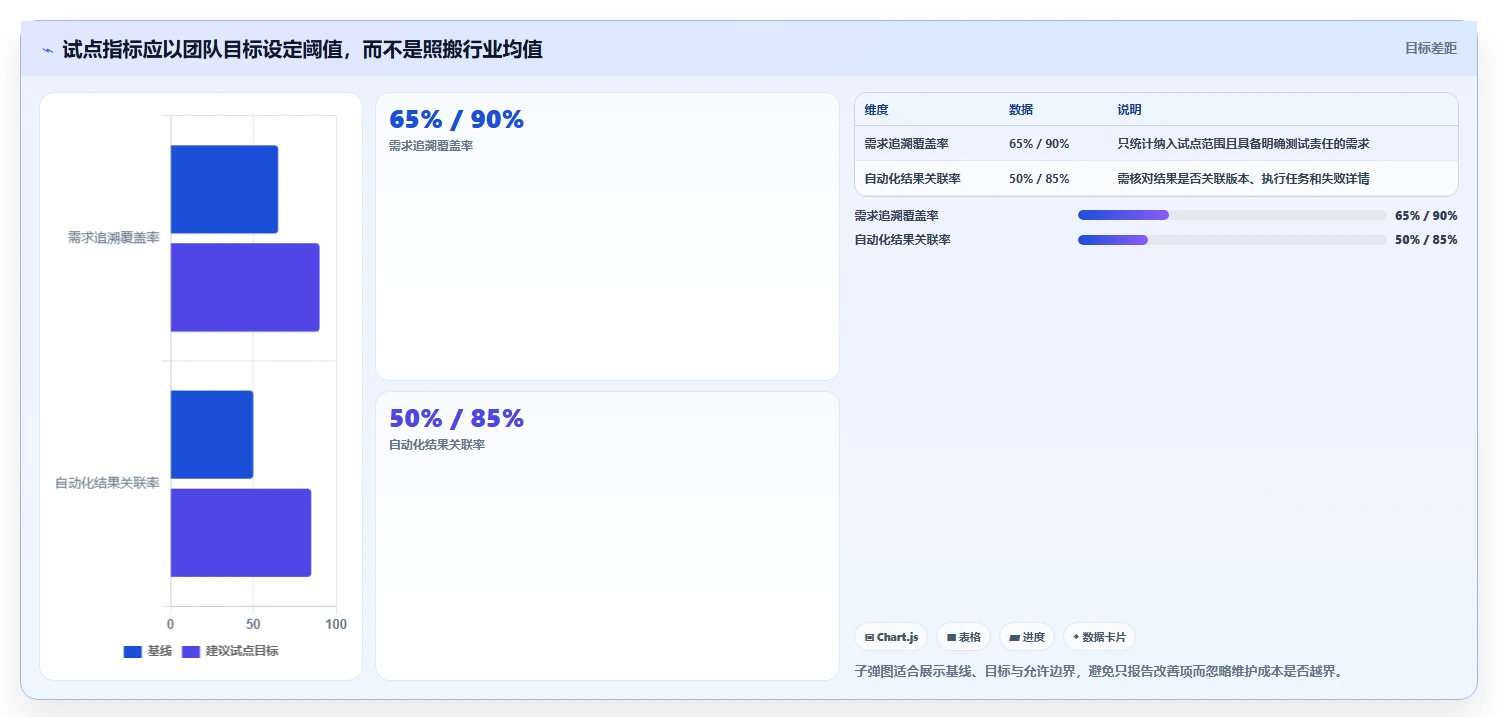Screen dimensions: 1498x717
Task: Click the blue 基线 legend color box
Action: tap(133, 651)
